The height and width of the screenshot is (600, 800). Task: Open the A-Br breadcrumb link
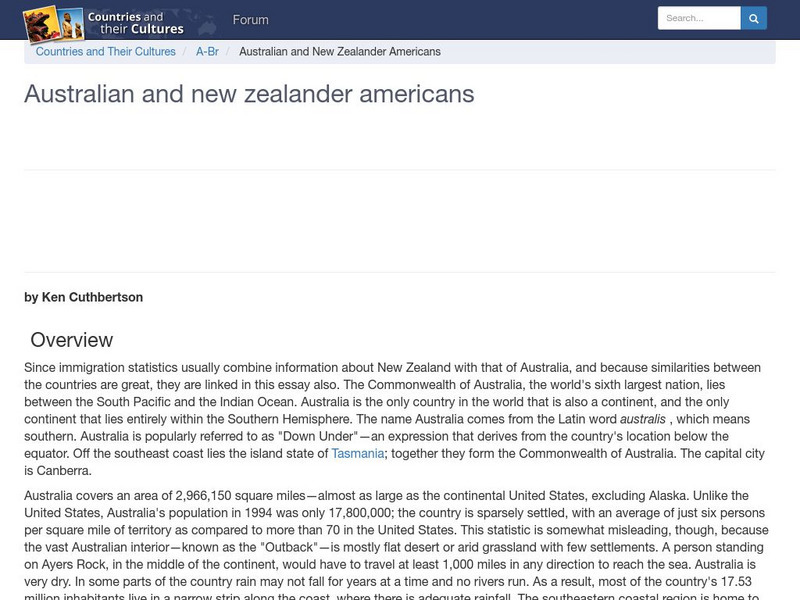tap(207, 52)
